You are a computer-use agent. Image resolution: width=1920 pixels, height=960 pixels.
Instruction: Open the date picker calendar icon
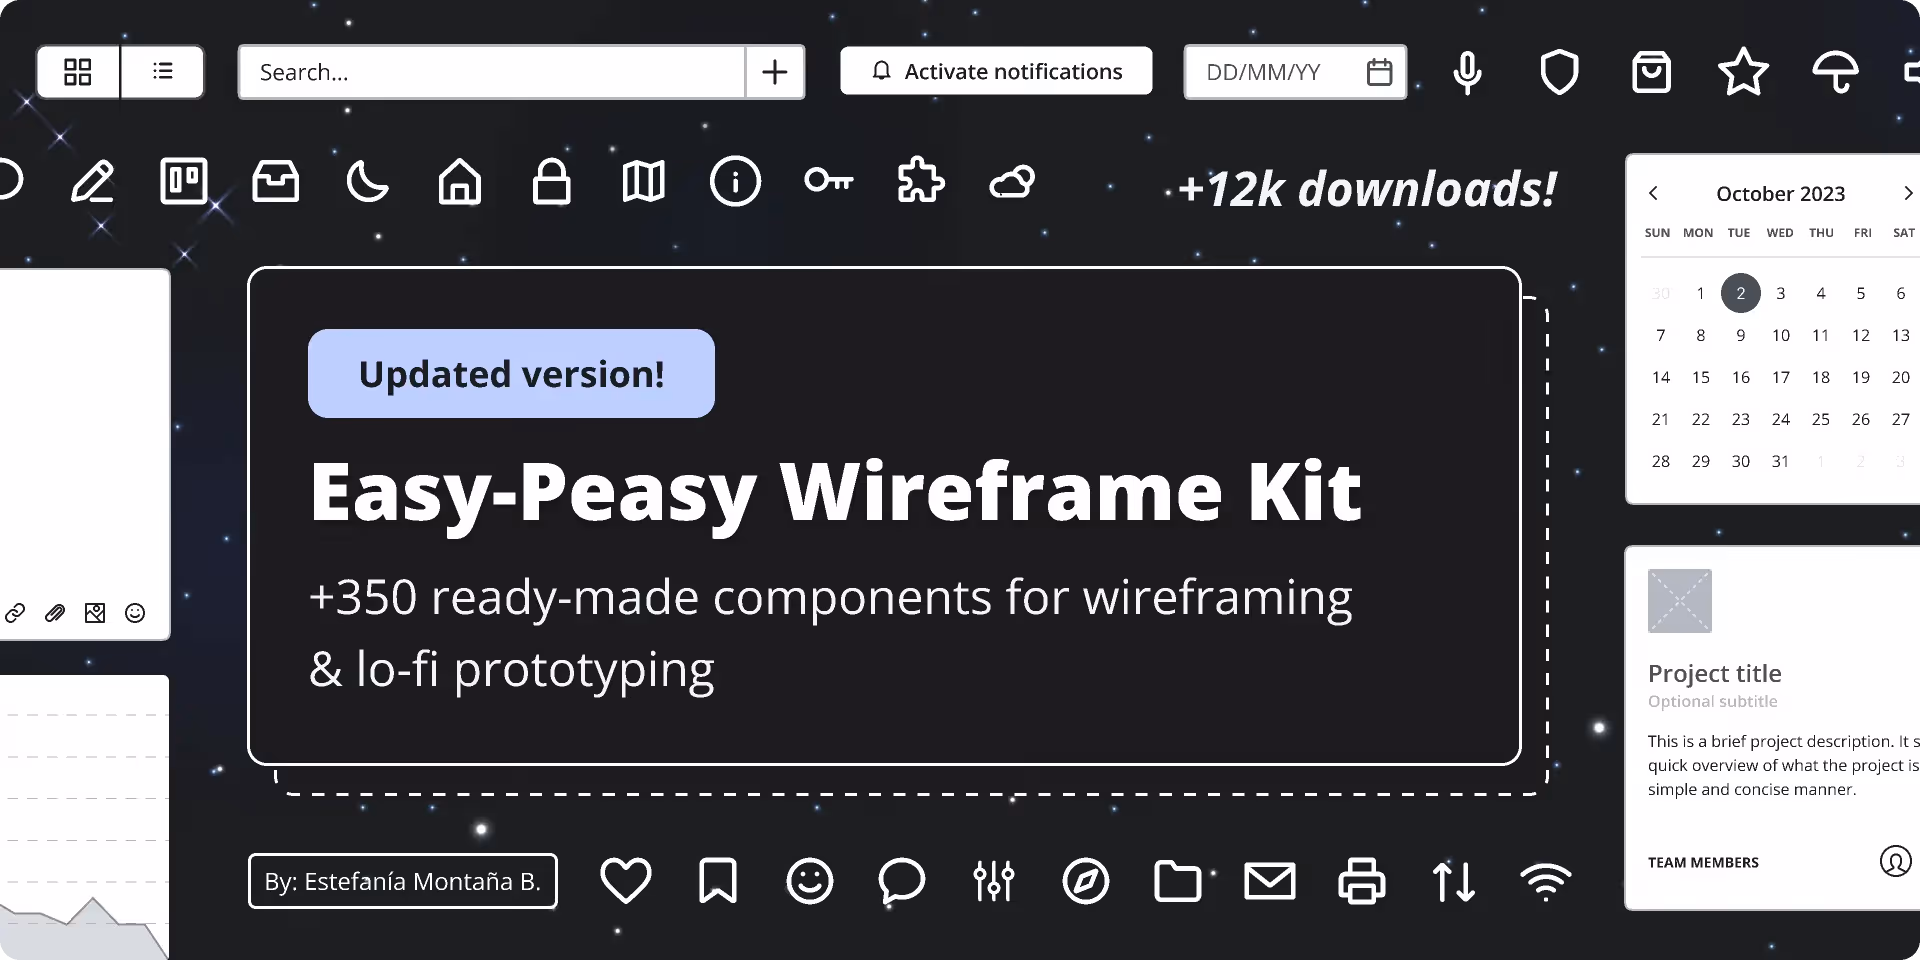point(1379,72)
